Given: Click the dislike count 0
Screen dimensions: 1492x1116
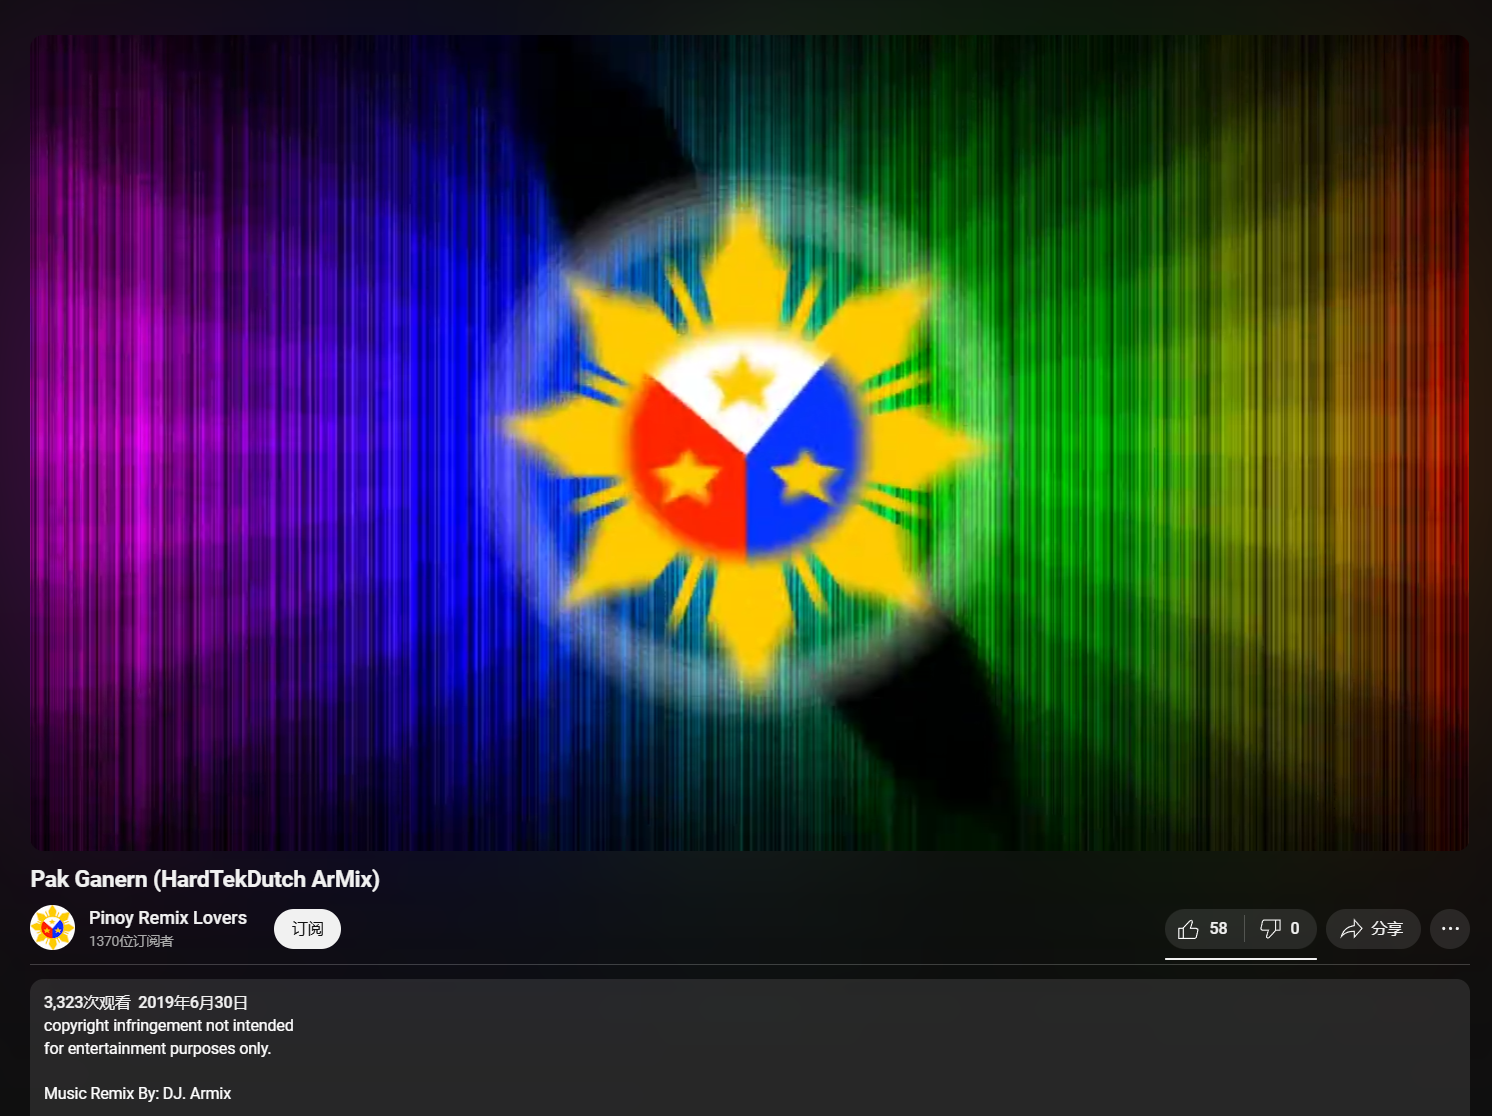Looking at the screenshot, I should tap(1295, 929).
